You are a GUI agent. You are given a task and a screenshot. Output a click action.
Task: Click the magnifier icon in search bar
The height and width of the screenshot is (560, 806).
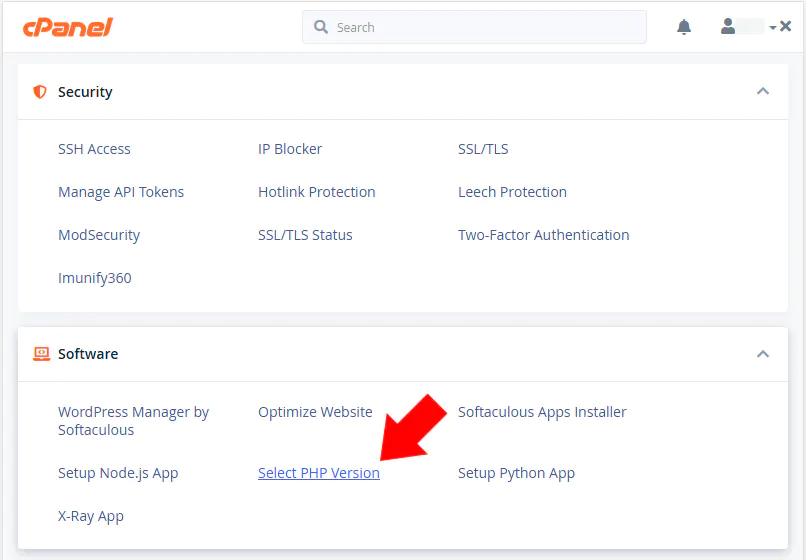[321, 27]
